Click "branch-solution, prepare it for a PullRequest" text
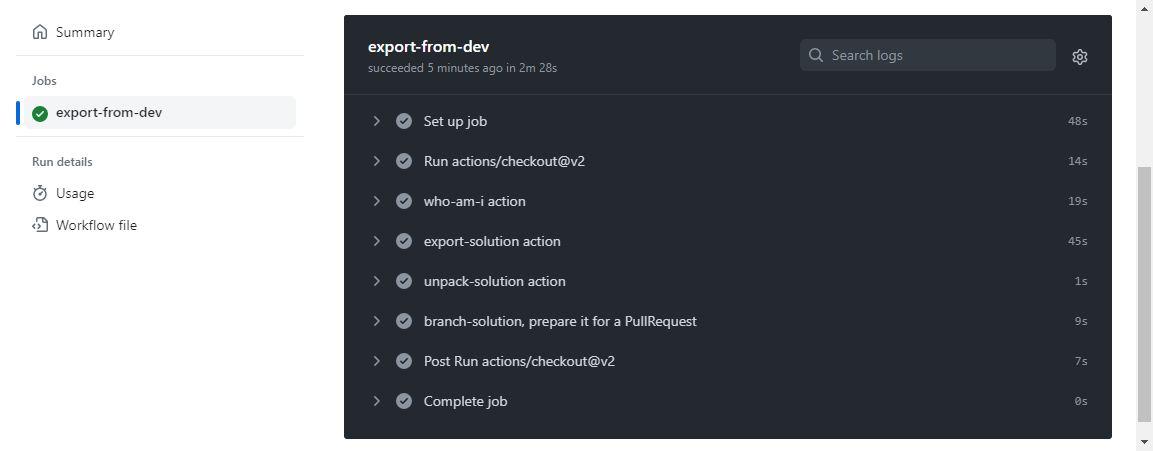Screen dimensions: 1153x451 (560, 322)
